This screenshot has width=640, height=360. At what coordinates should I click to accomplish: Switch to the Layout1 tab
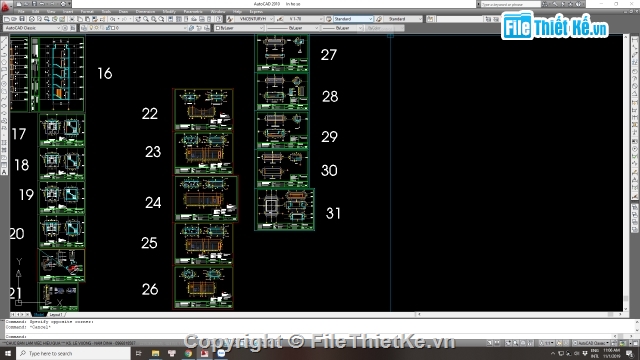[56, 315]
